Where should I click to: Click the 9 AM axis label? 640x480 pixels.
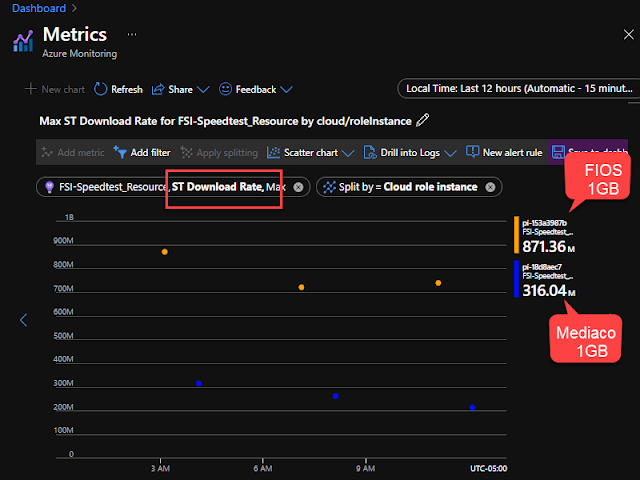click(x=365, y=469)
